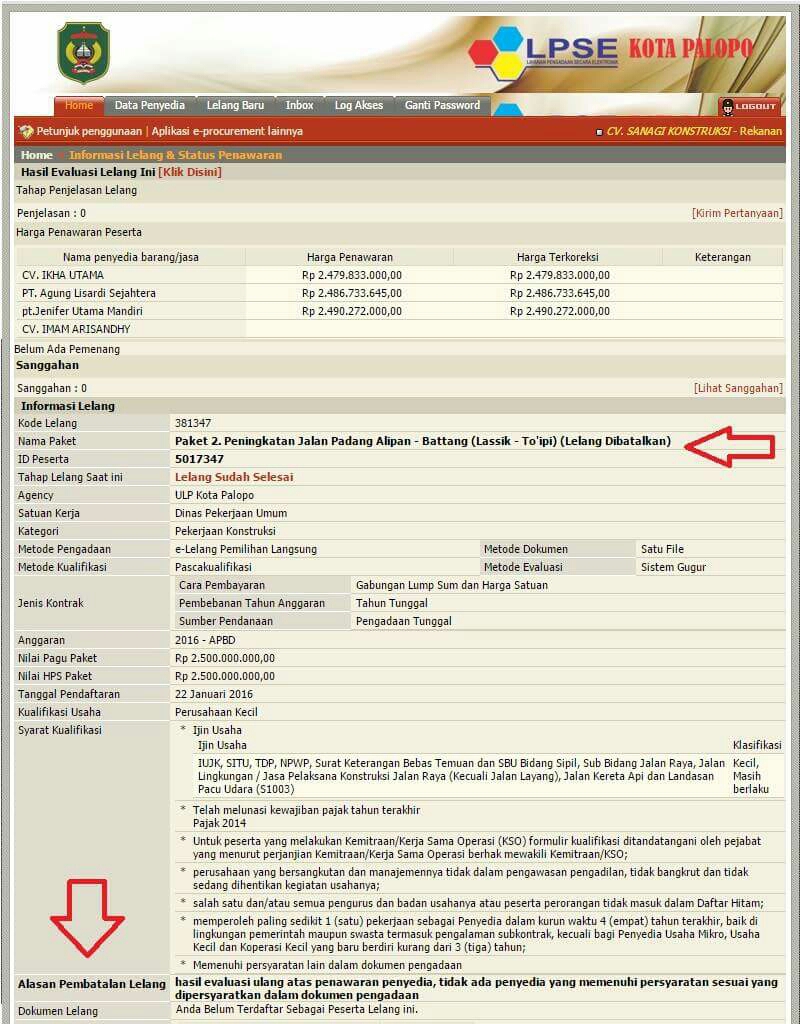Image resolution: width=800 pixels, height=1024 pixels.
Task: Open the Petunjuk penggunaan link
Action: pos(90,131)
